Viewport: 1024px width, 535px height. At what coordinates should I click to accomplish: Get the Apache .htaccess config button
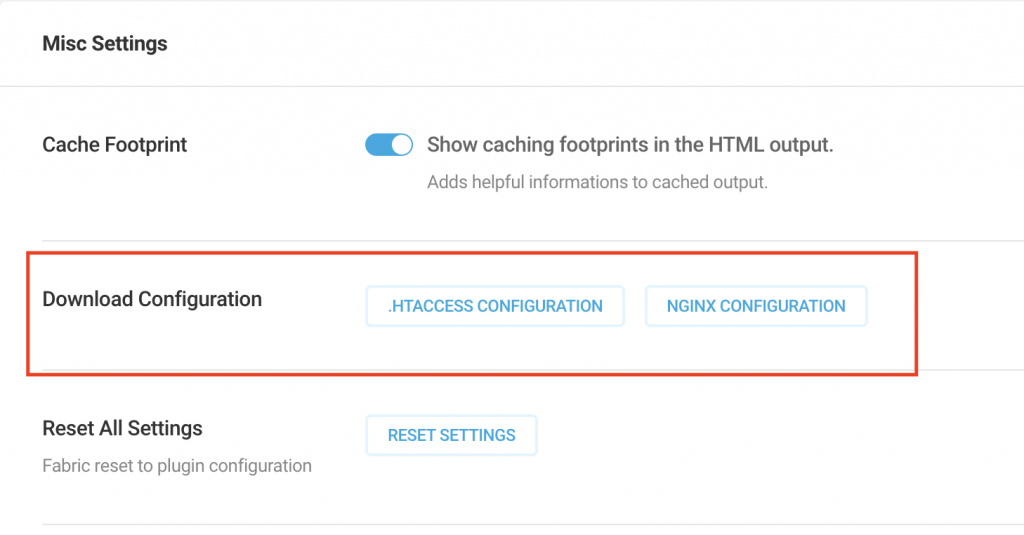click(495, 306)
